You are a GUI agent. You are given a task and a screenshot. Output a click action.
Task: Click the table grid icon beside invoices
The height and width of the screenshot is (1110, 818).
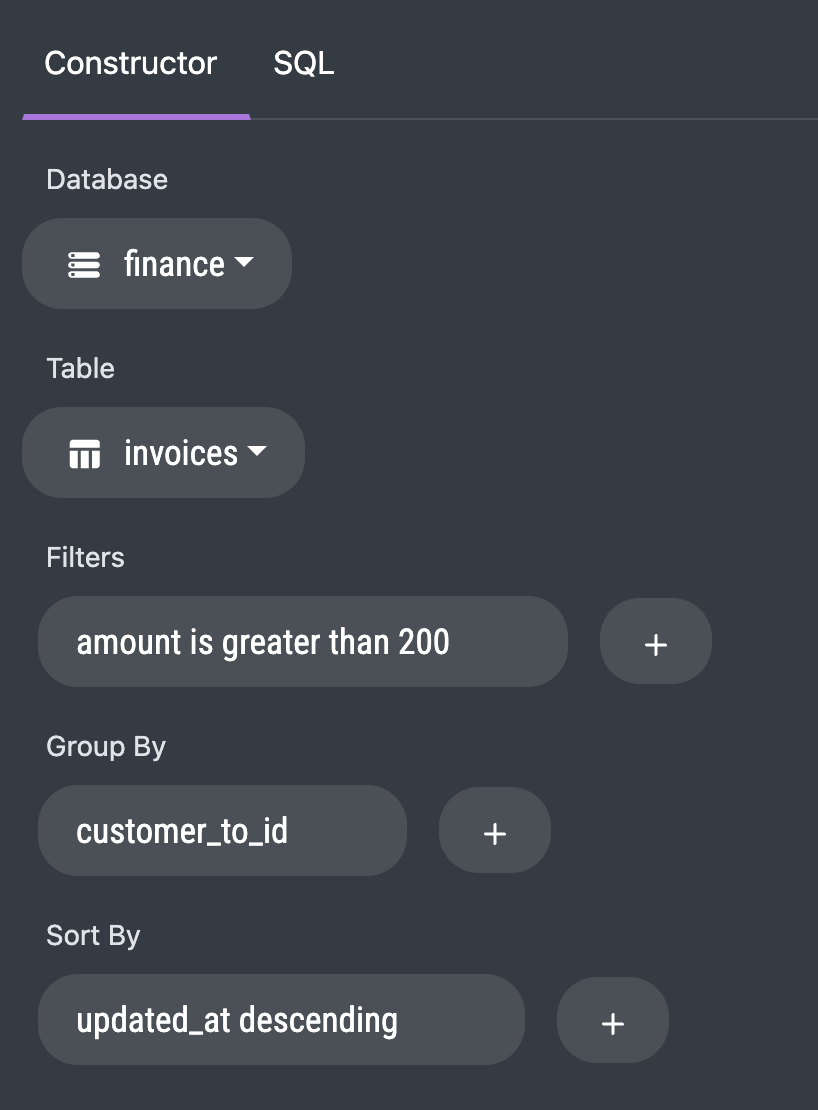click(84, 454)
